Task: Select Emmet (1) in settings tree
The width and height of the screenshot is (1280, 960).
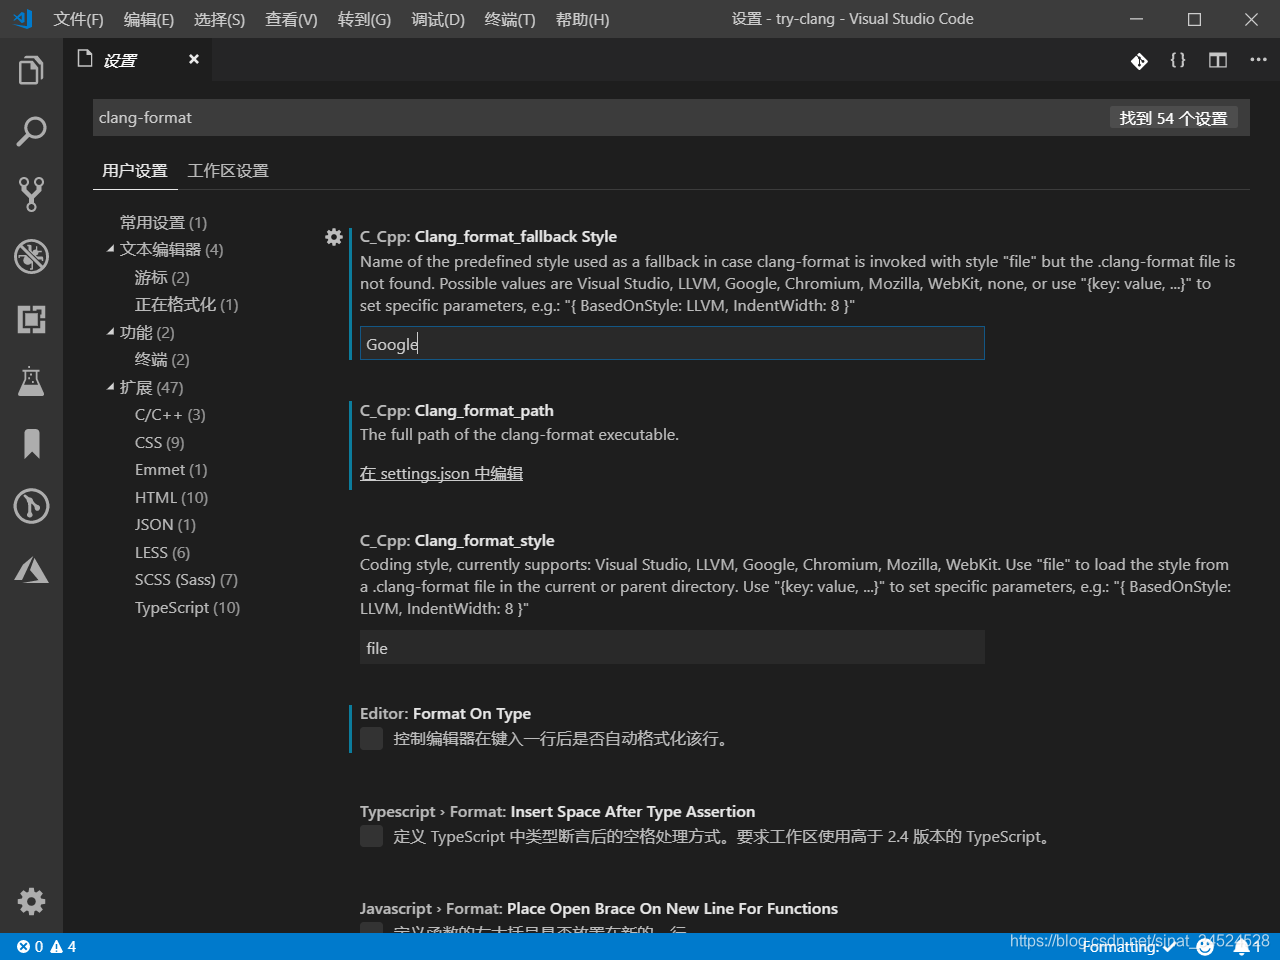Action: point(171,469)
